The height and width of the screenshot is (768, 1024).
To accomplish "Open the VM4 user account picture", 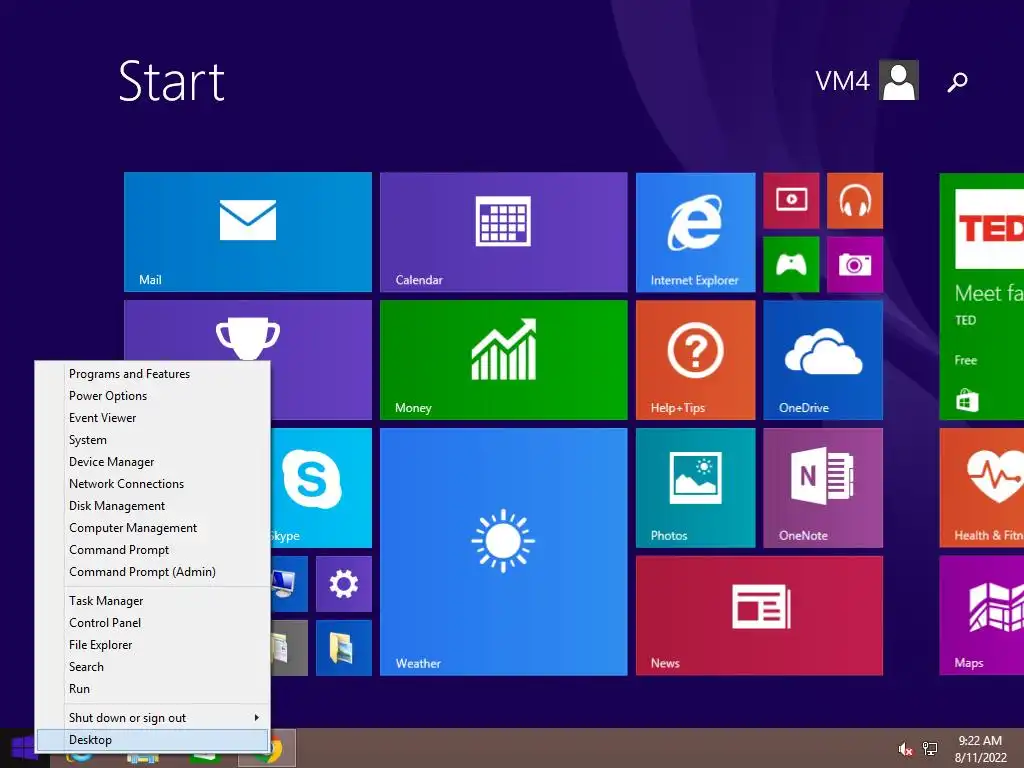I will coord(899,80).
